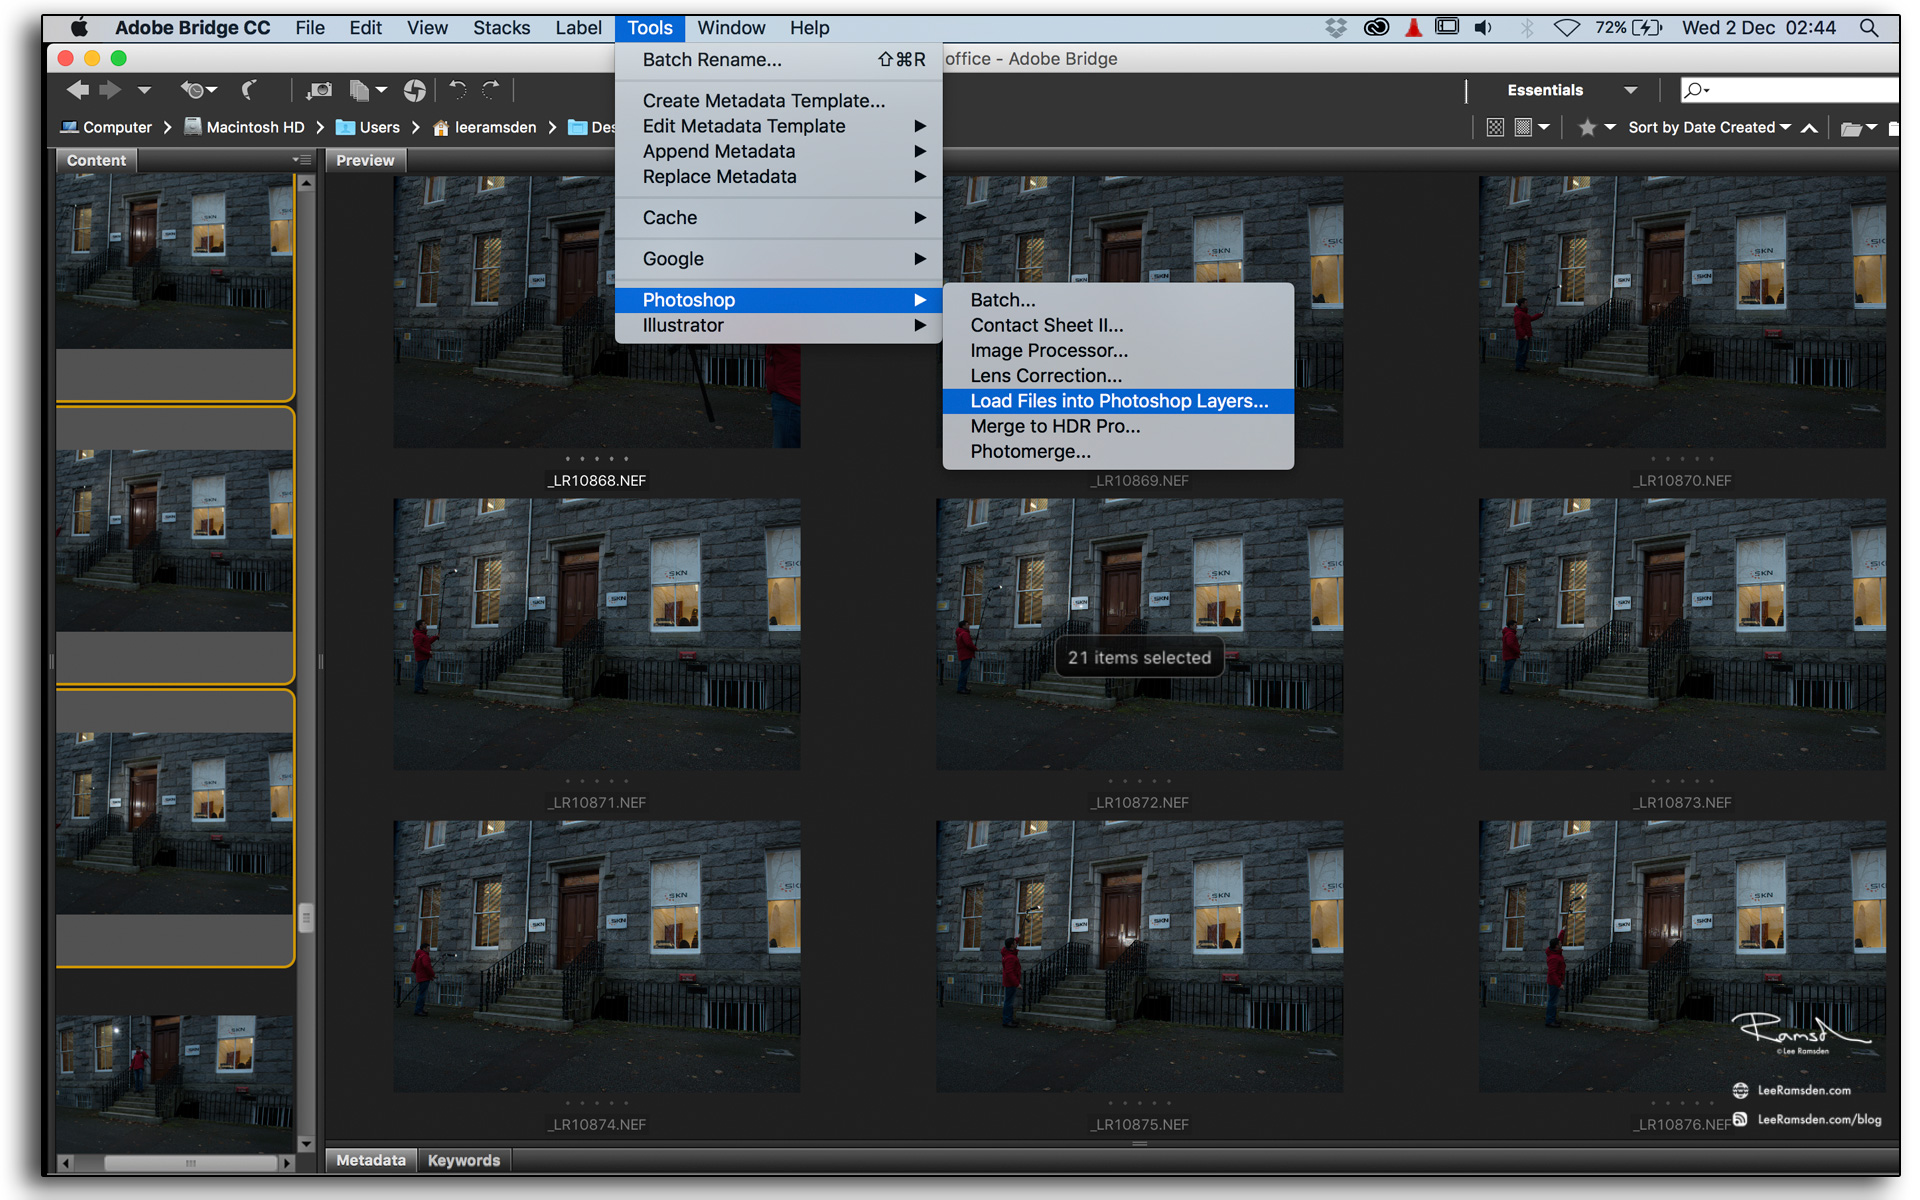Open the parent folders dropdown arrow
The width and height of the screenshot is (1920, 1200).
(144, 90)
